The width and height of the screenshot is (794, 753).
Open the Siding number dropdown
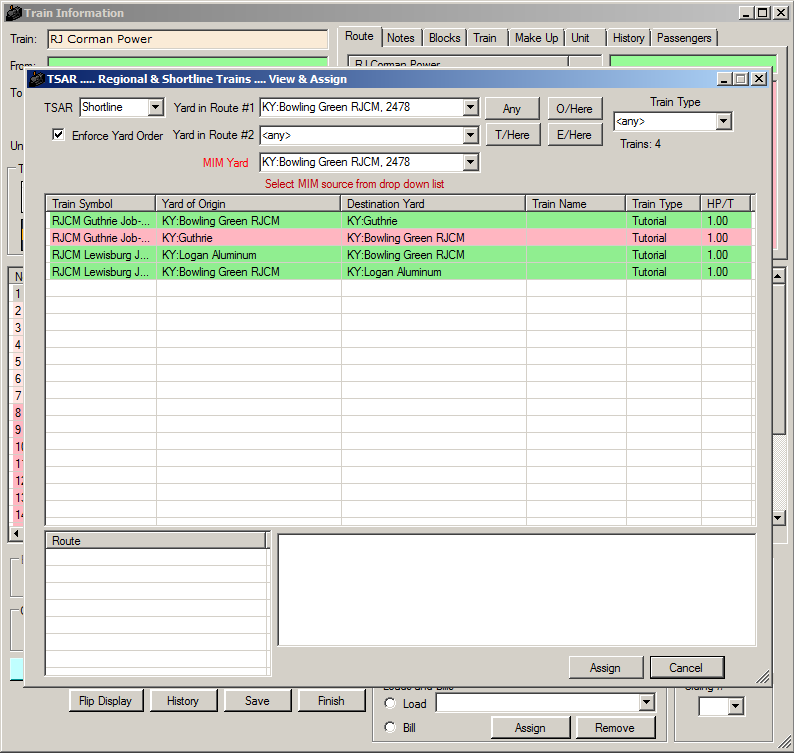(736, 706)
